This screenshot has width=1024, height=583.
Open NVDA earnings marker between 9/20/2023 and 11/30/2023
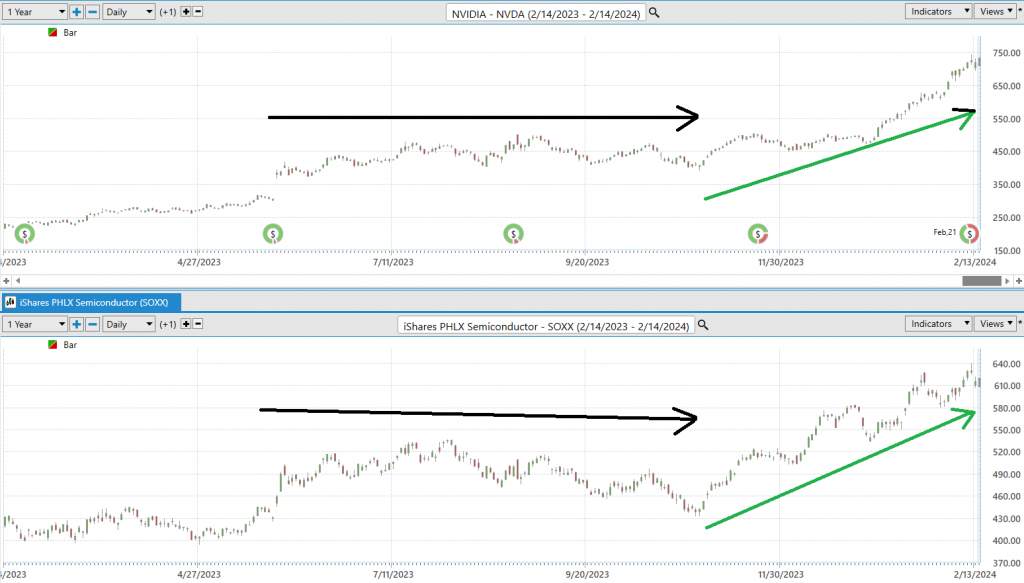(758, 233)
